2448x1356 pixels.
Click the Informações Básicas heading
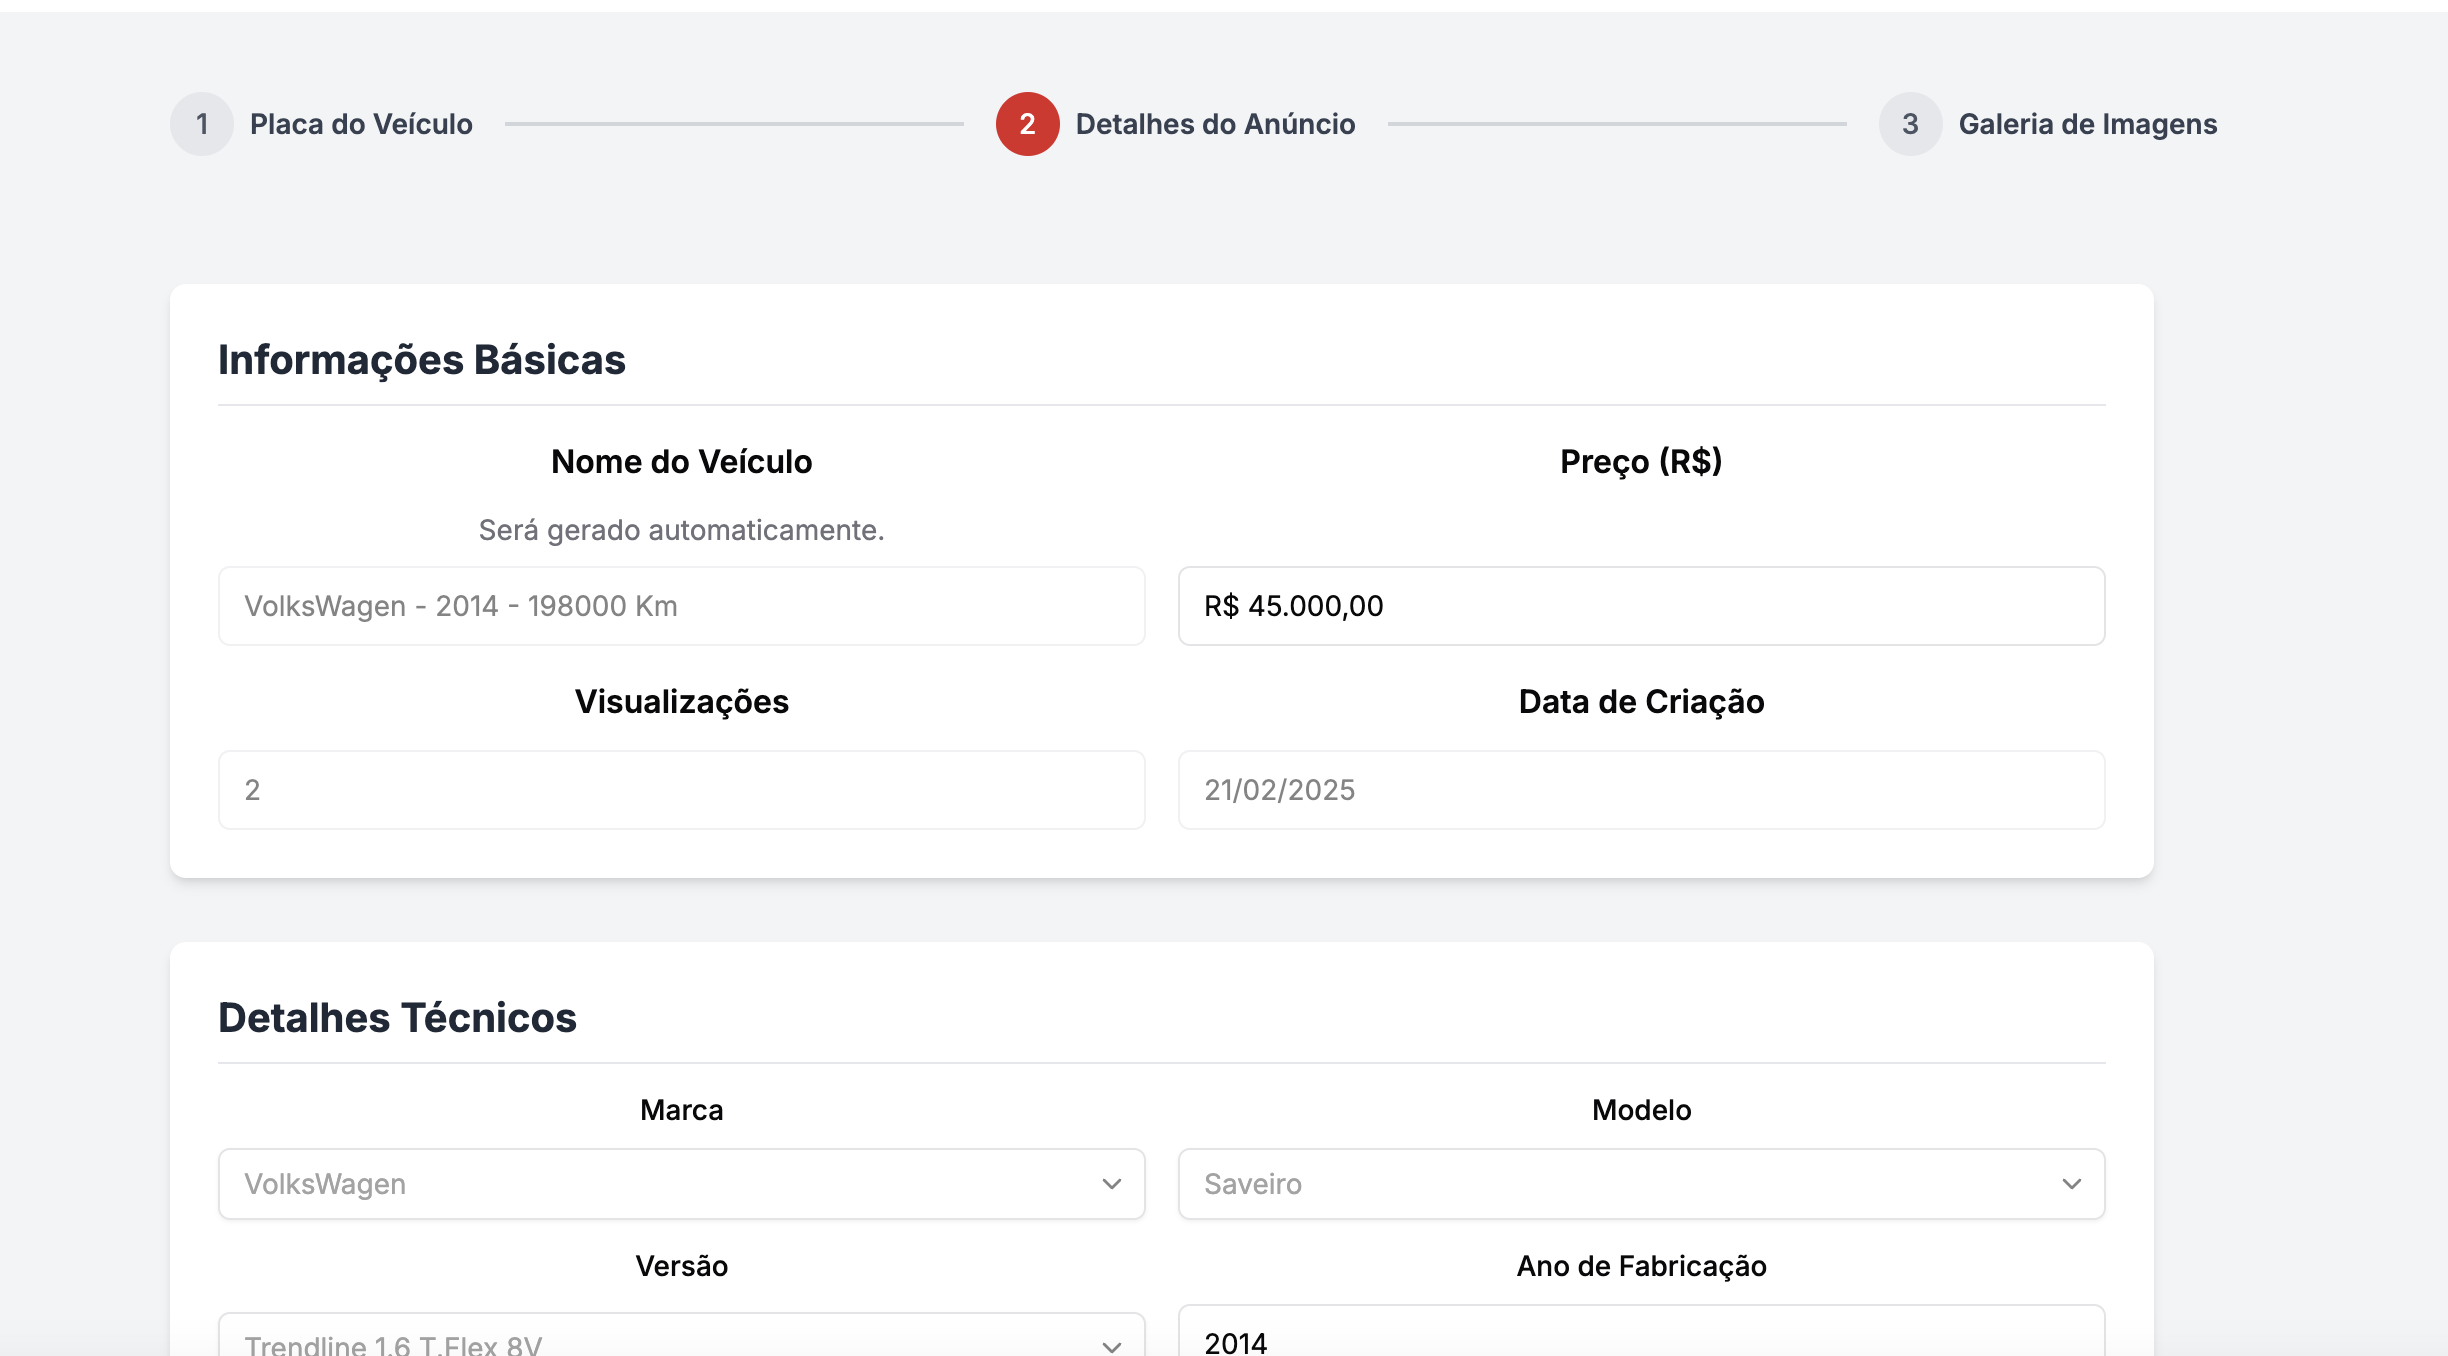tap(421, 360)
